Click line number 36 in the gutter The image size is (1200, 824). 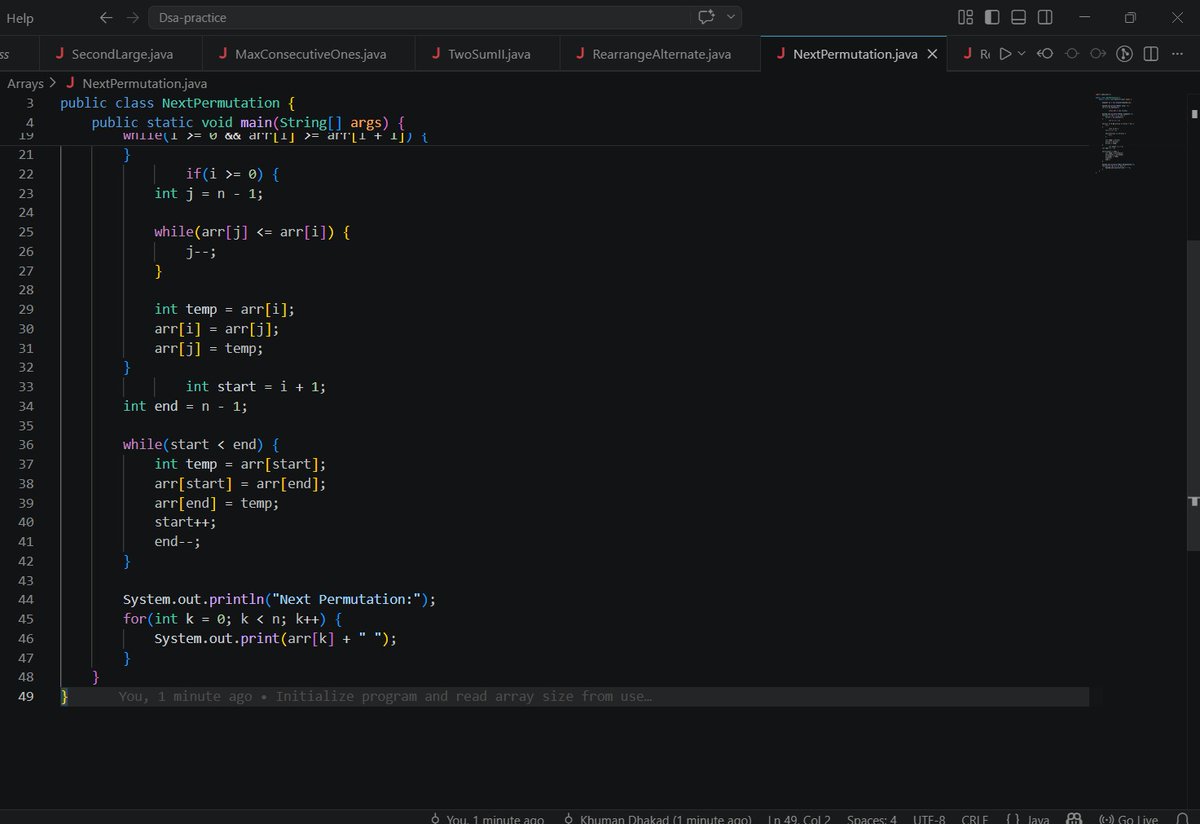point(26,445)
